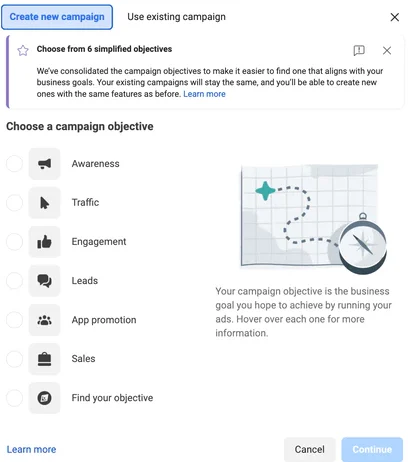Select the Sales radio button
Image resolution: width=408 pixels, height=462 pixels.
(x=14, y=359)
